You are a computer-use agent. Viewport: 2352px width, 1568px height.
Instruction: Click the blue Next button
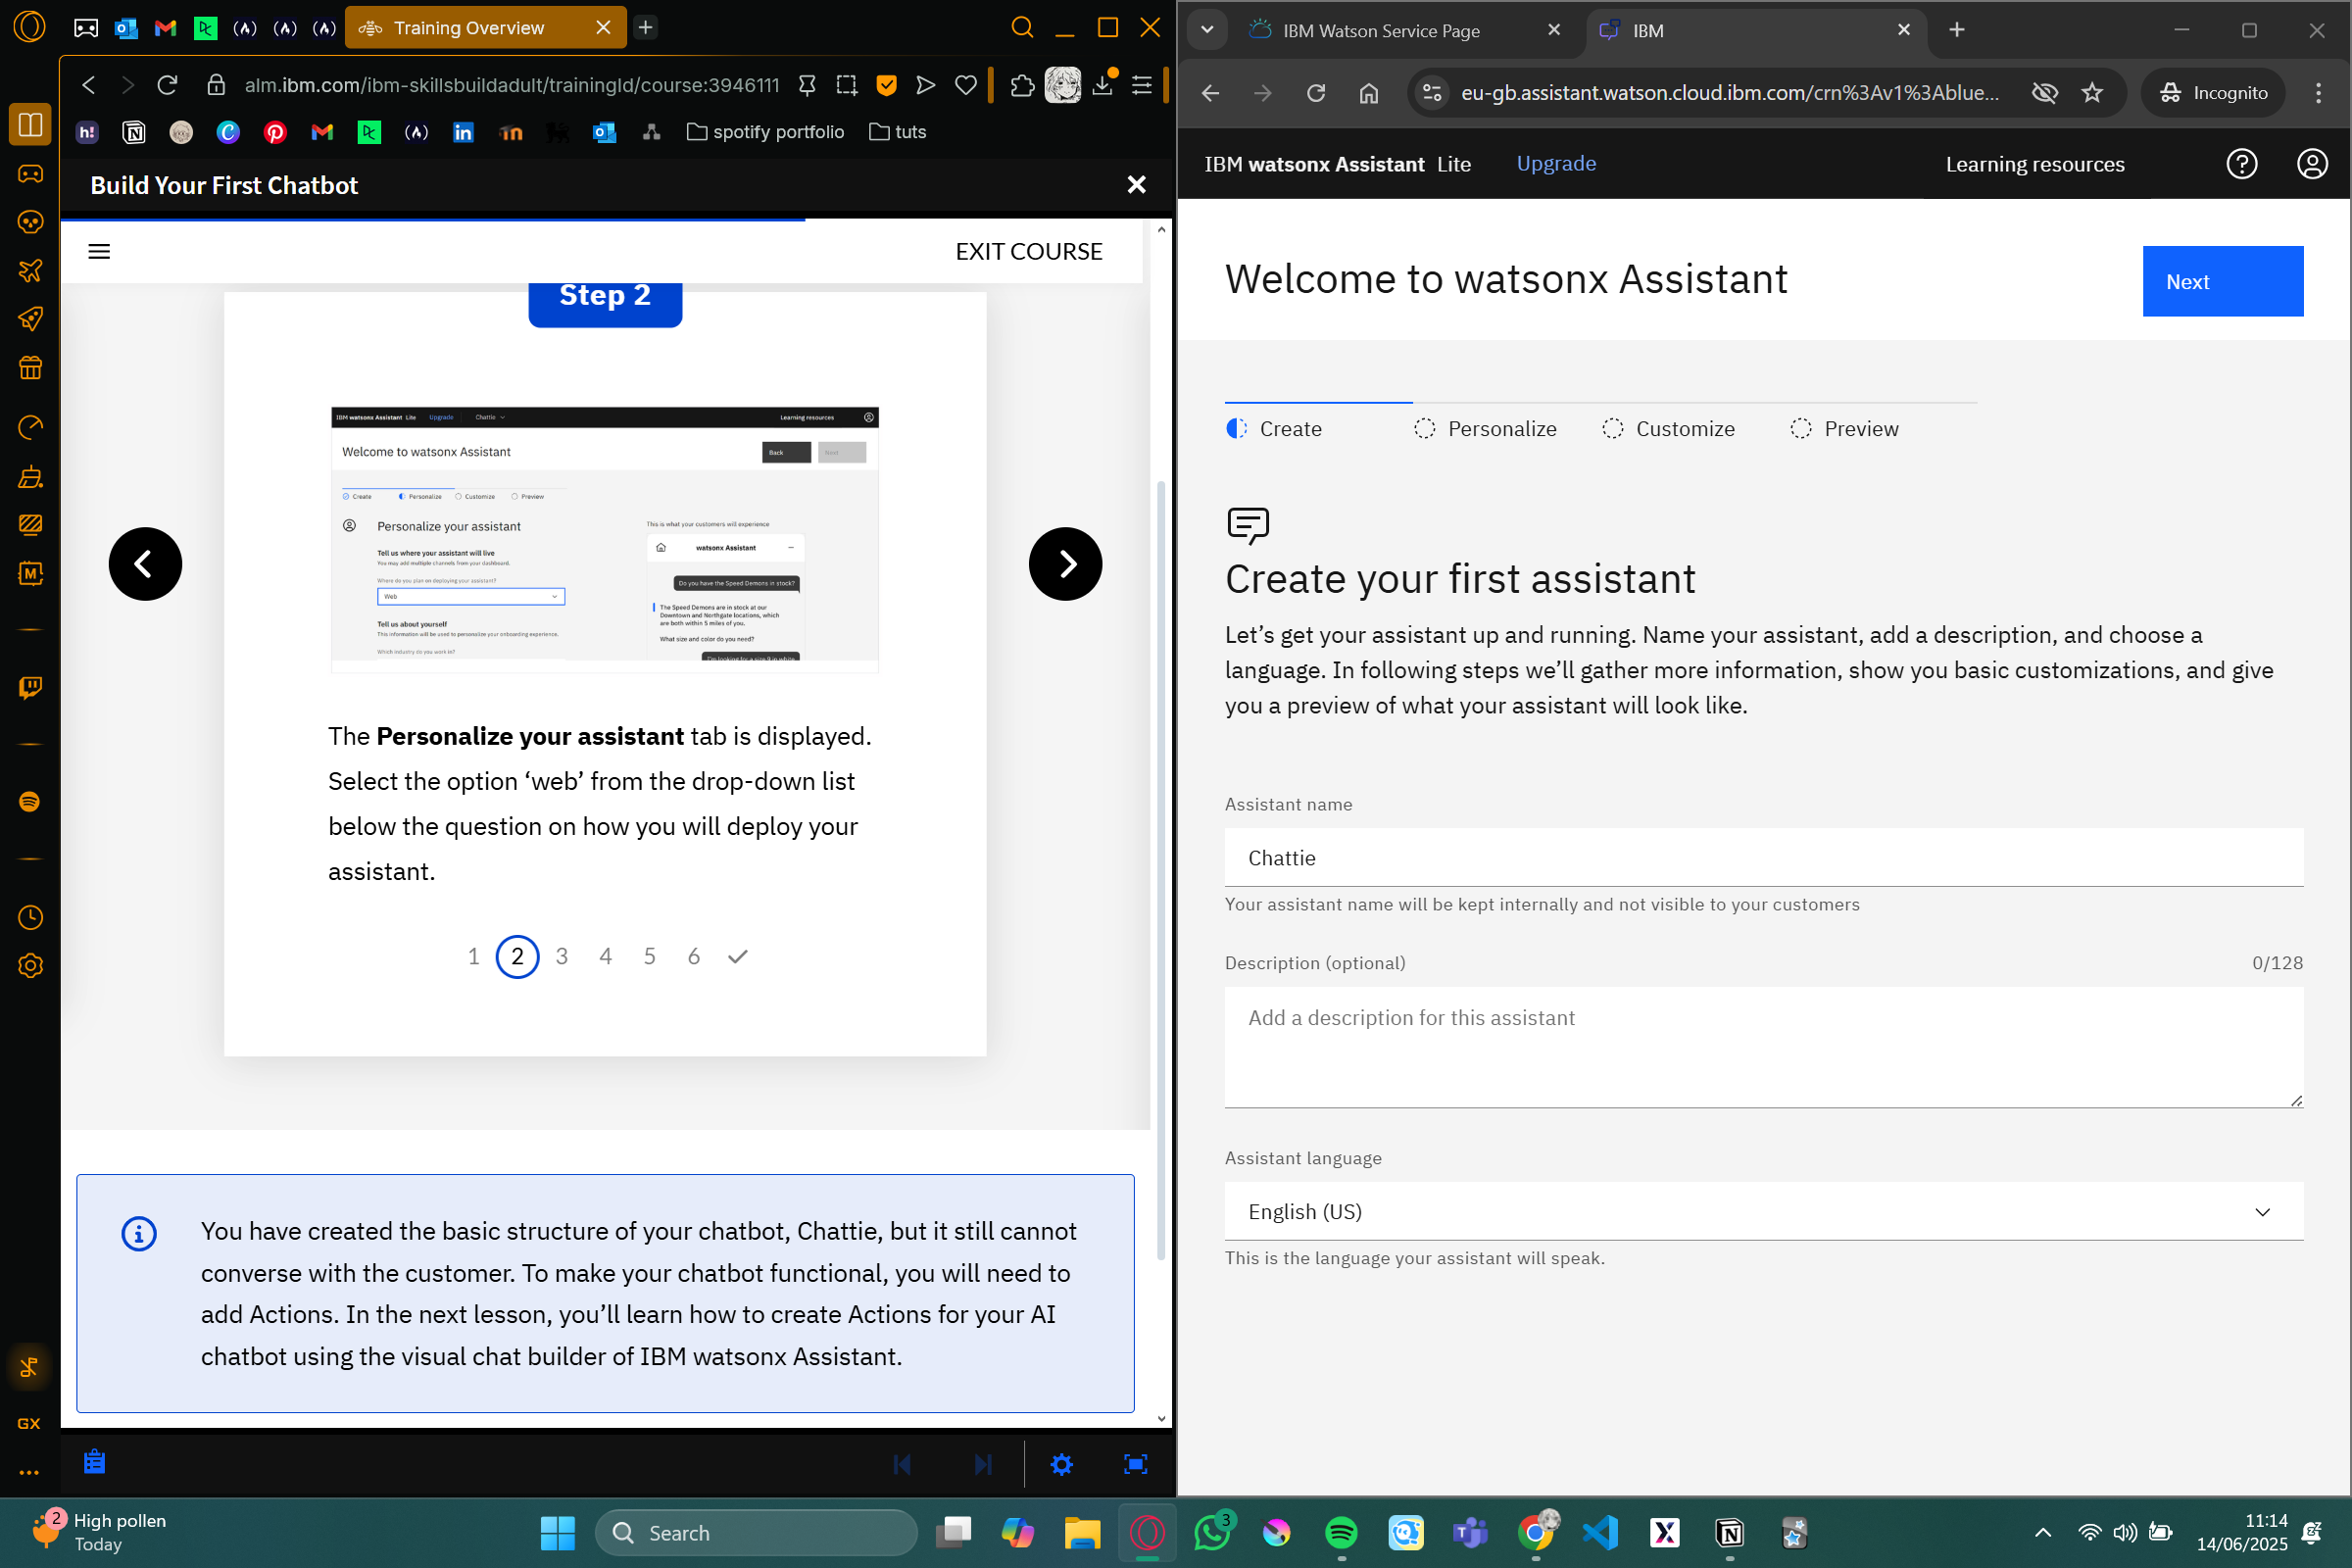tap(2221, 282)
